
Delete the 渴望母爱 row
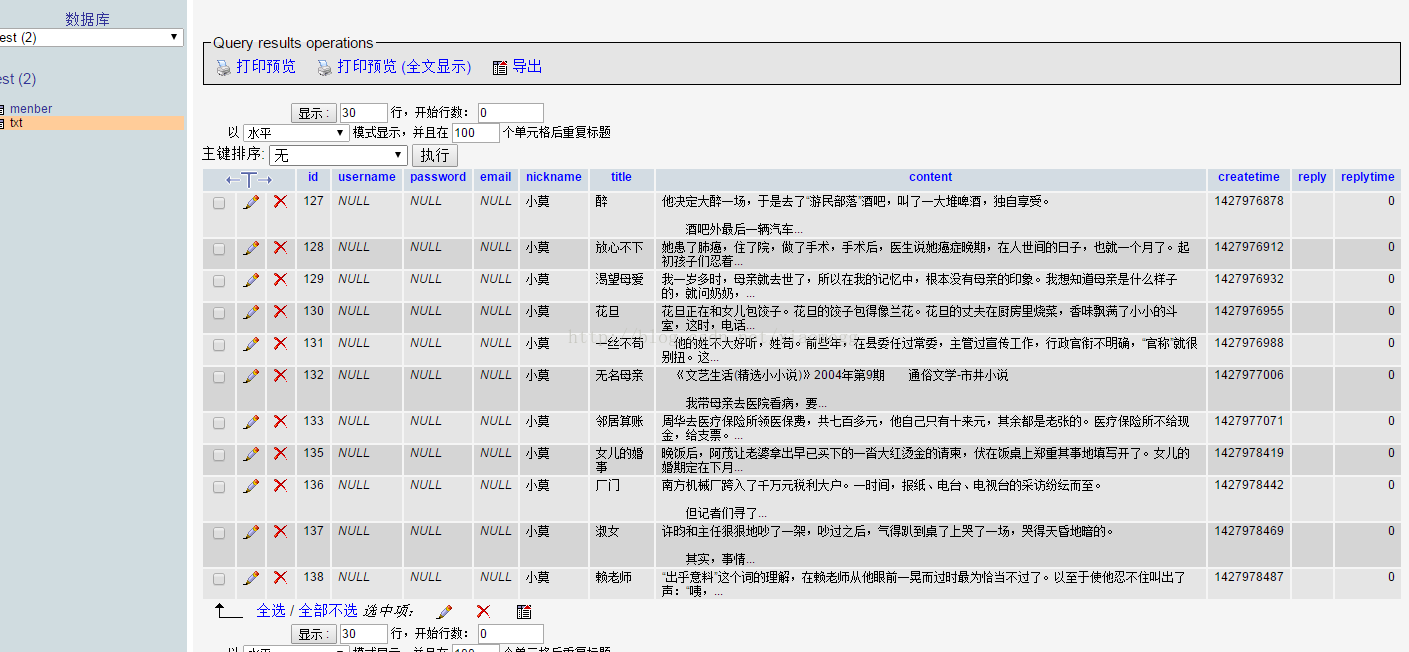pos(280,279)
